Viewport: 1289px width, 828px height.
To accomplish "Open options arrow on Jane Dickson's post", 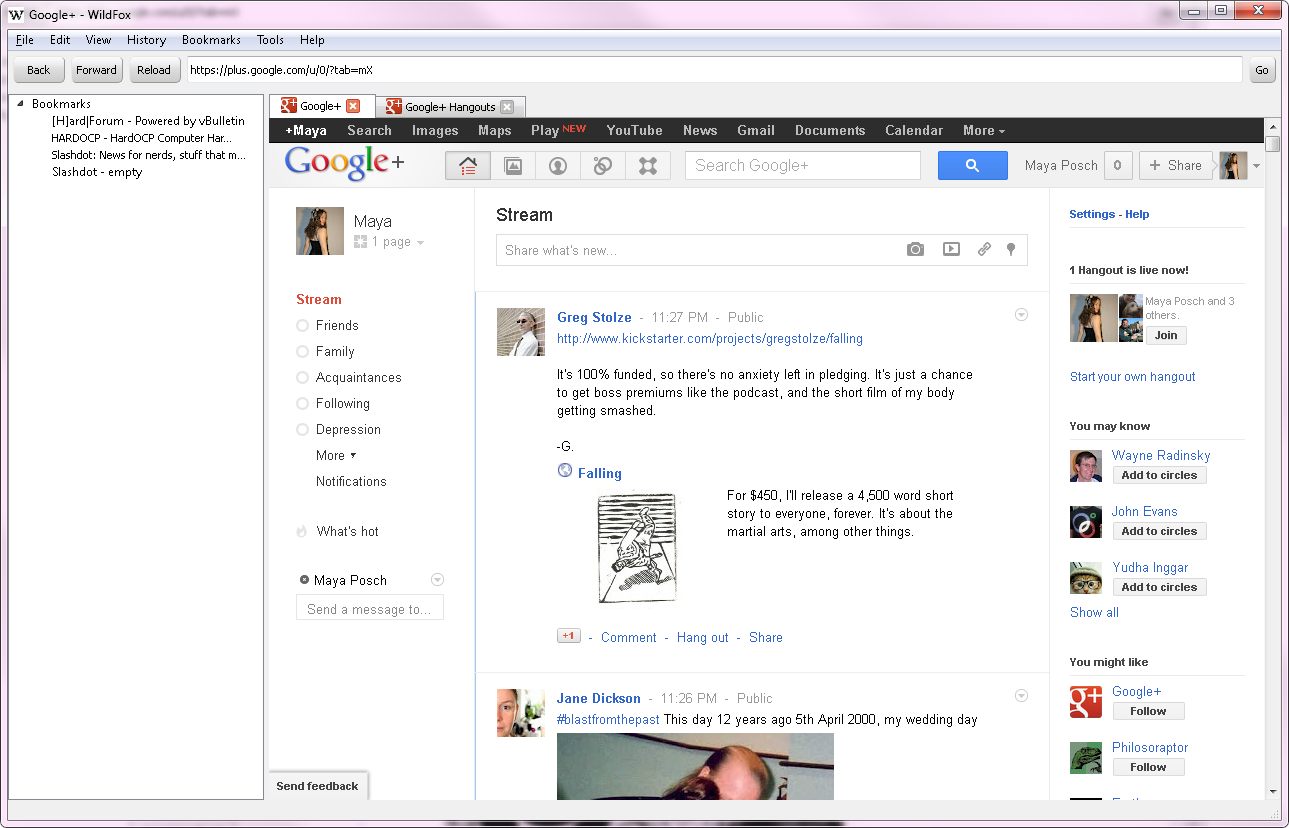I will (x=1021, y=696).
